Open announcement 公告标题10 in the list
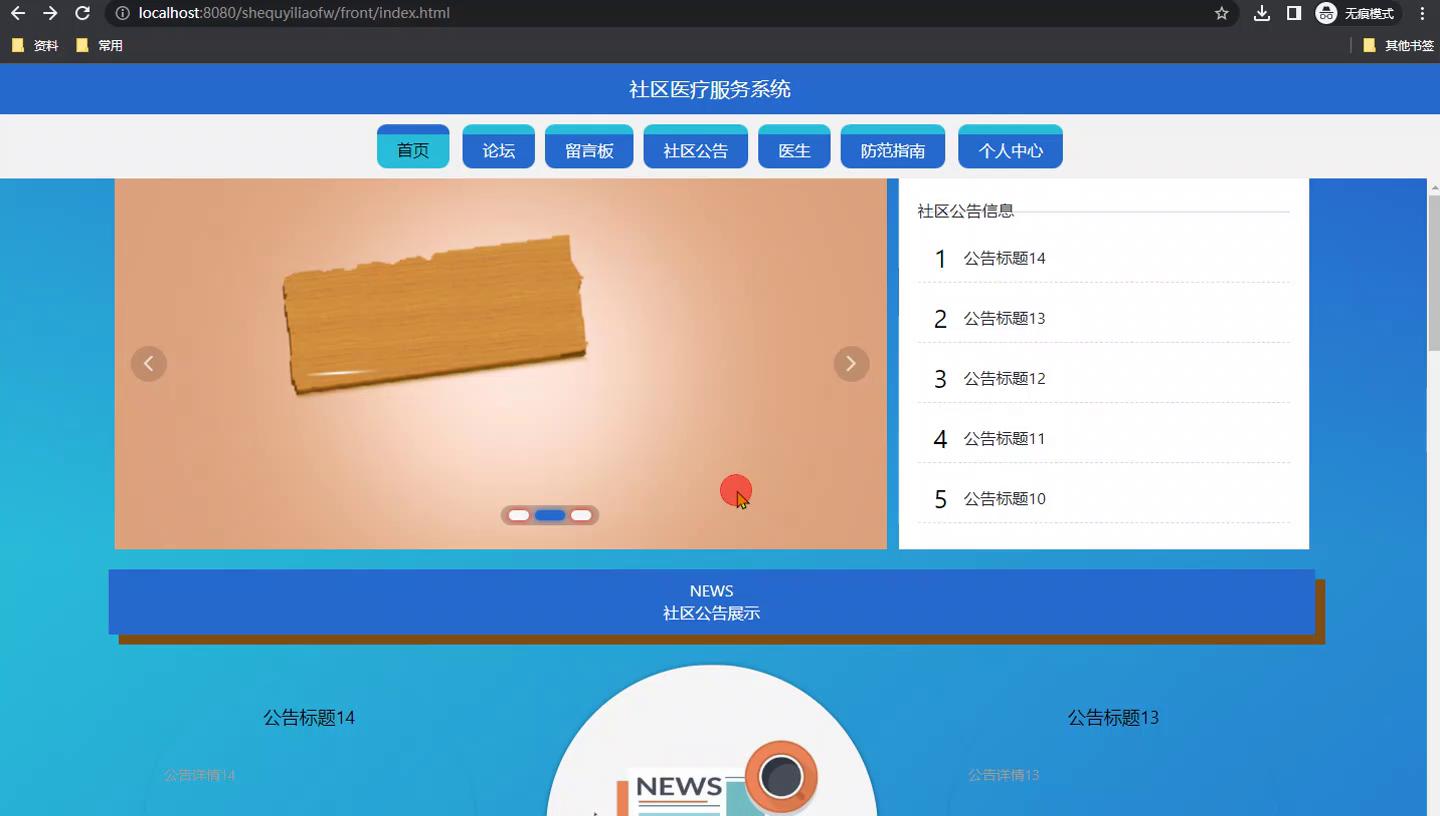Viewport: 1440px width, 816px height. 1104,498
